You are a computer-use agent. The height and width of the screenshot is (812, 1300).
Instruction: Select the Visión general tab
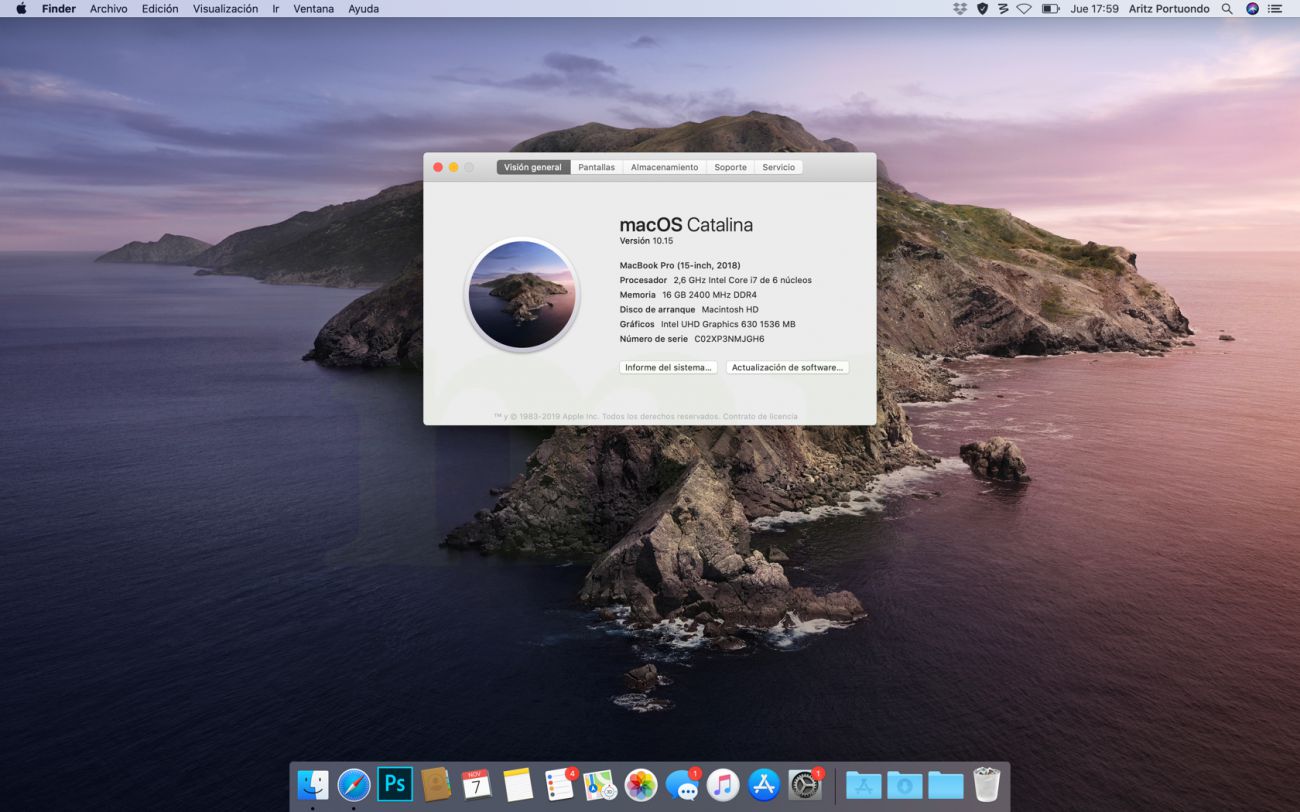[533, 167]
